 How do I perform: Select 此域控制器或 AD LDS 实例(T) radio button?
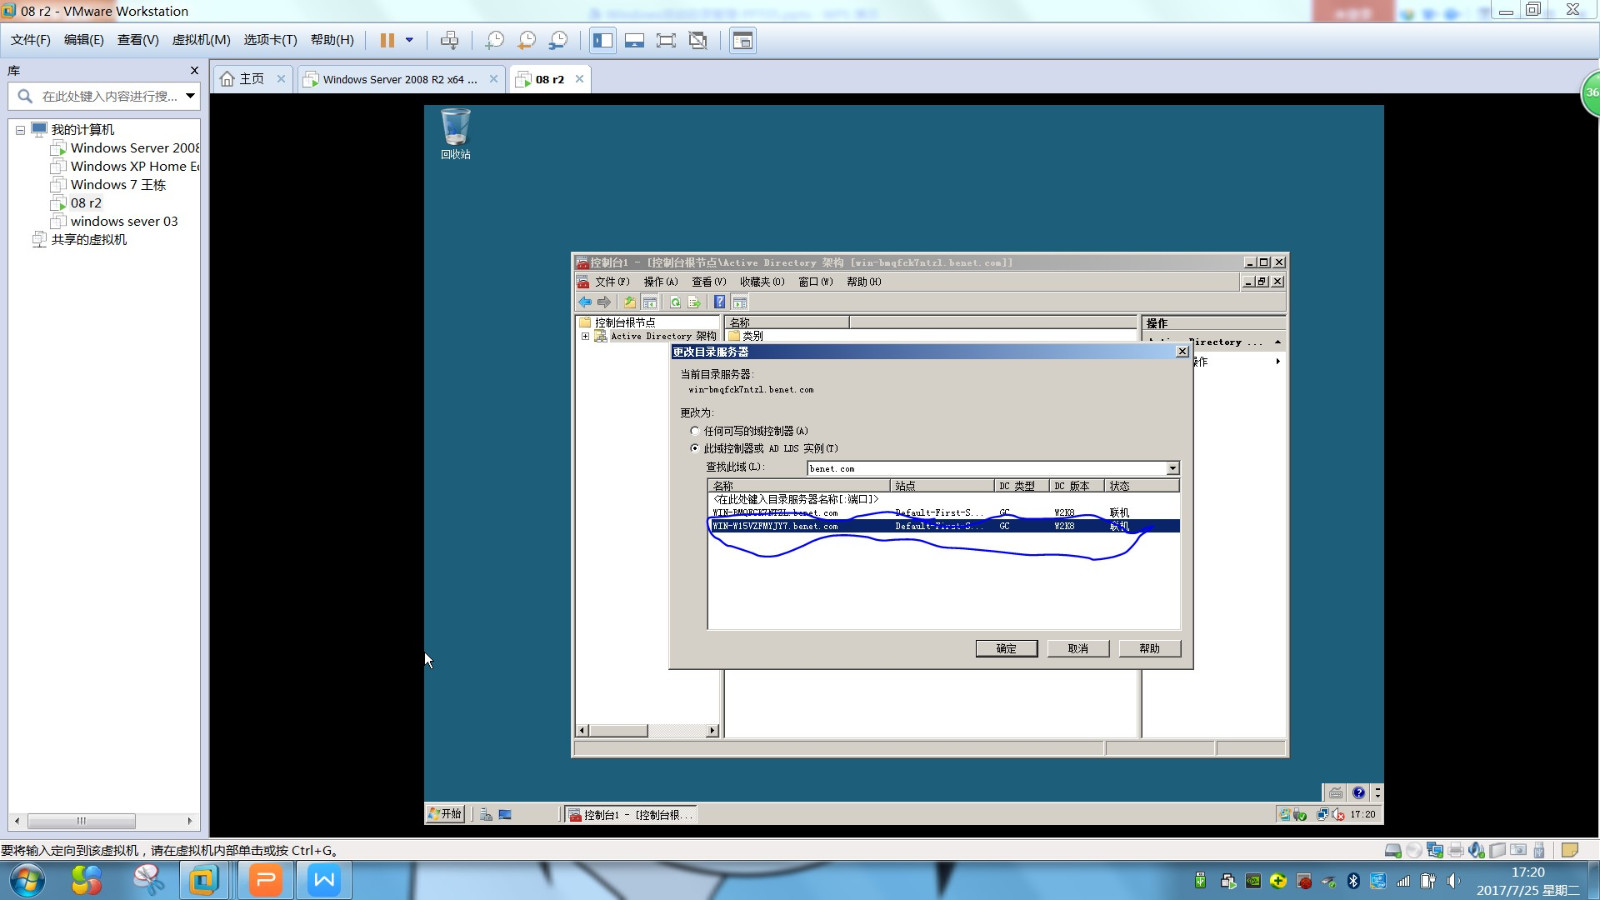tap(695, 448)
